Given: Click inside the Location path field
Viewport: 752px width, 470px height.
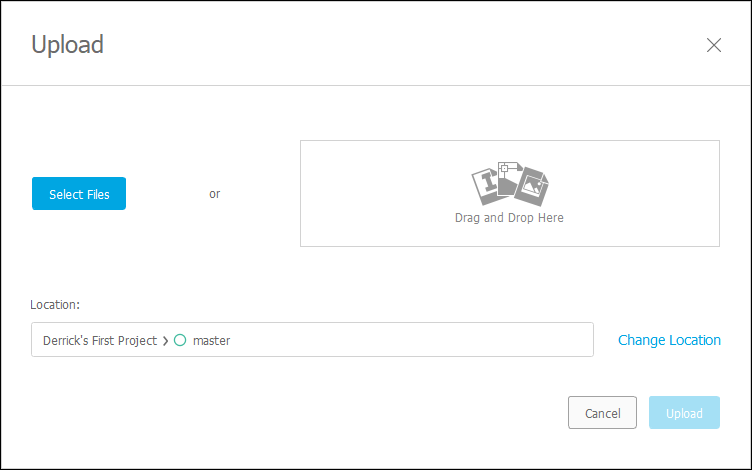Looking at the screenshot, I should (x=400, y=340).
